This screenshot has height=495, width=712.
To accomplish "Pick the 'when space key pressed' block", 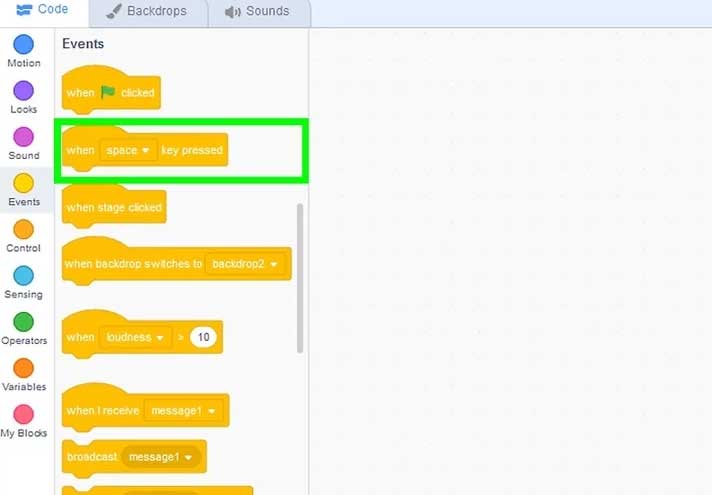I will click(x=144, y=149).
